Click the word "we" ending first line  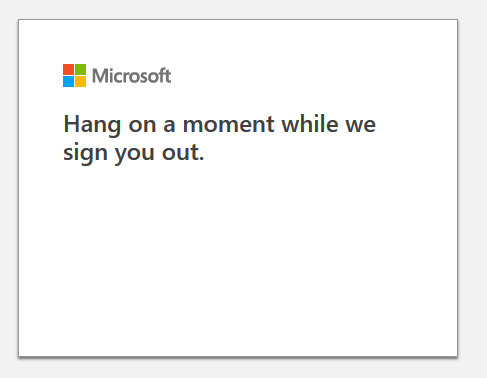(x=361, y=126)
